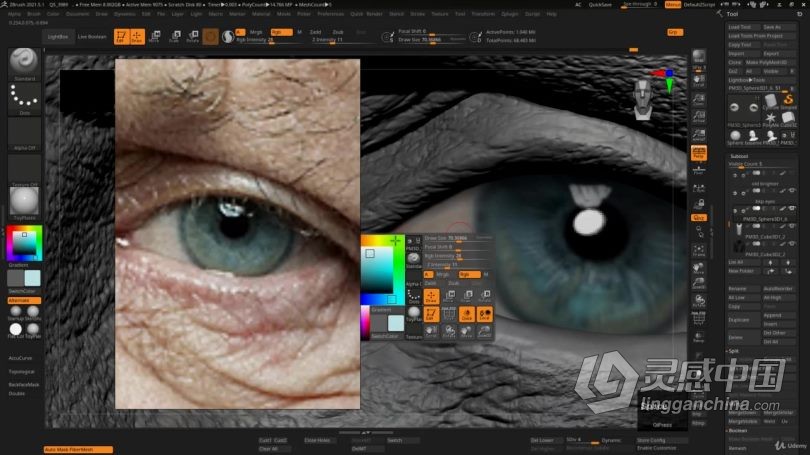Click the light cyan main color swatch

coord(32,278)
